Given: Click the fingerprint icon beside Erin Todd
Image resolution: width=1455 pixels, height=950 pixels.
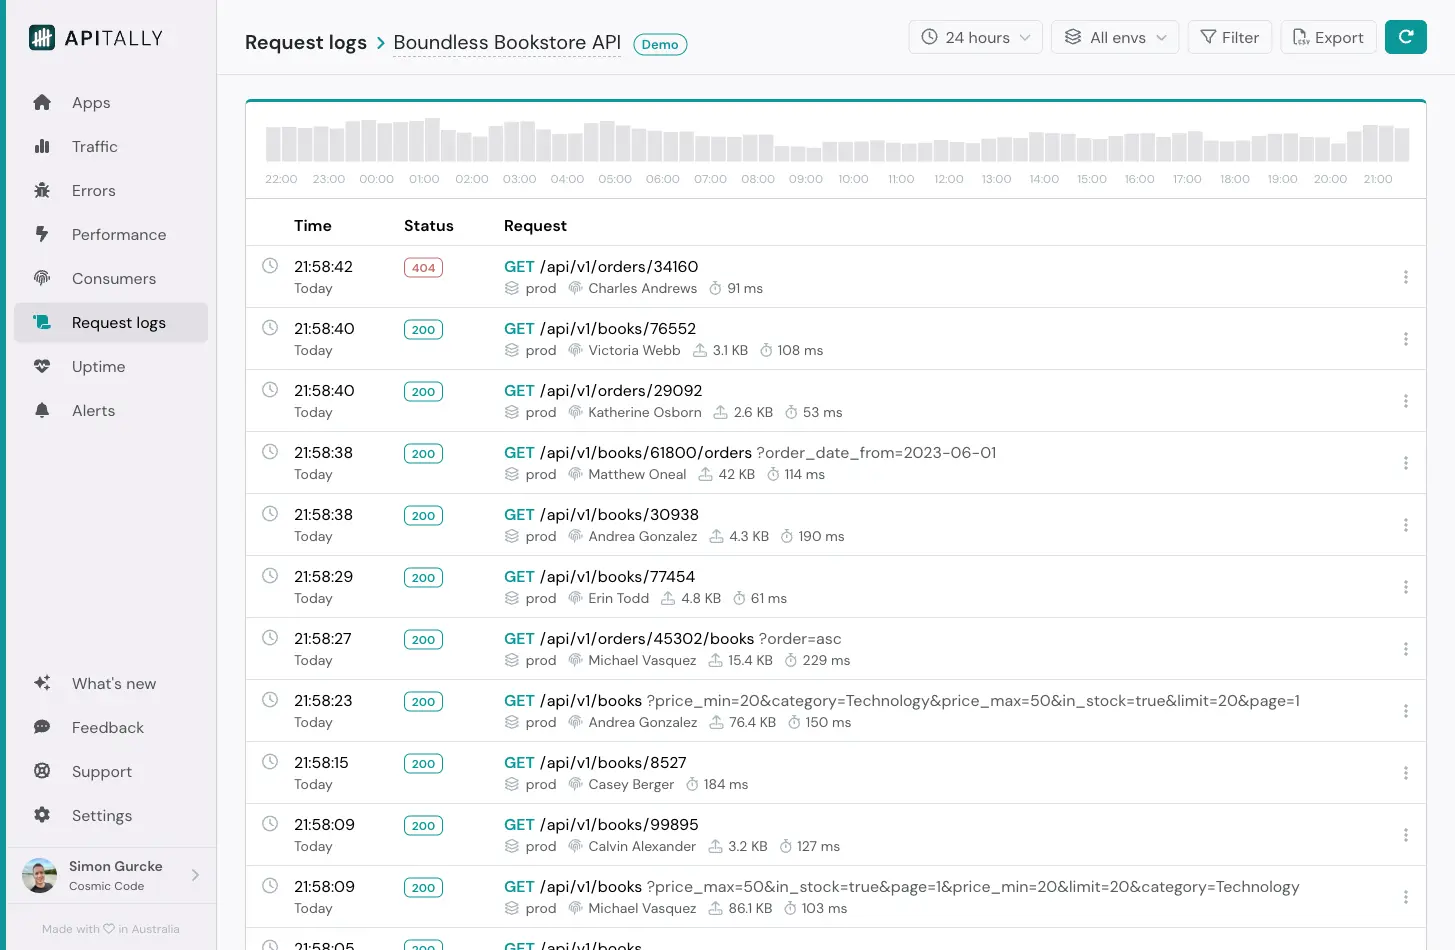Looking at the screenshot, I should click(x=575, y=598).
